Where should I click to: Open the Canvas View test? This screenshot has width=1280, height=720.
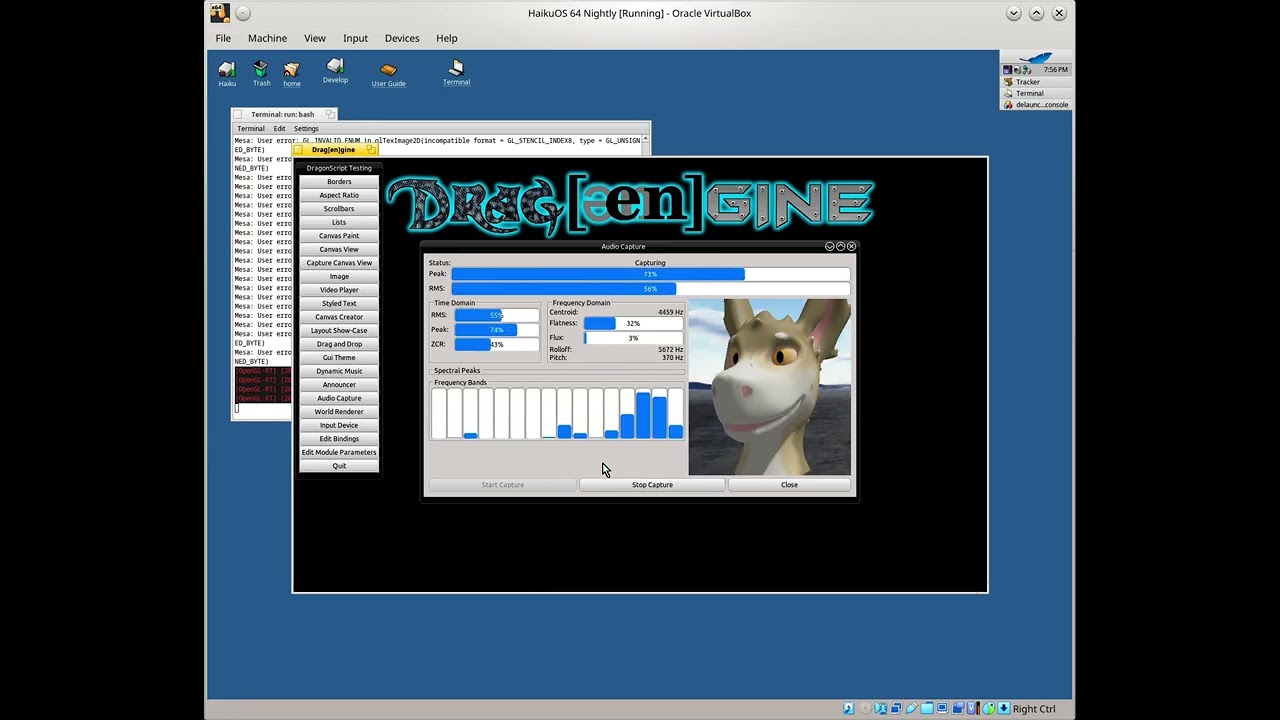(339, 249)
